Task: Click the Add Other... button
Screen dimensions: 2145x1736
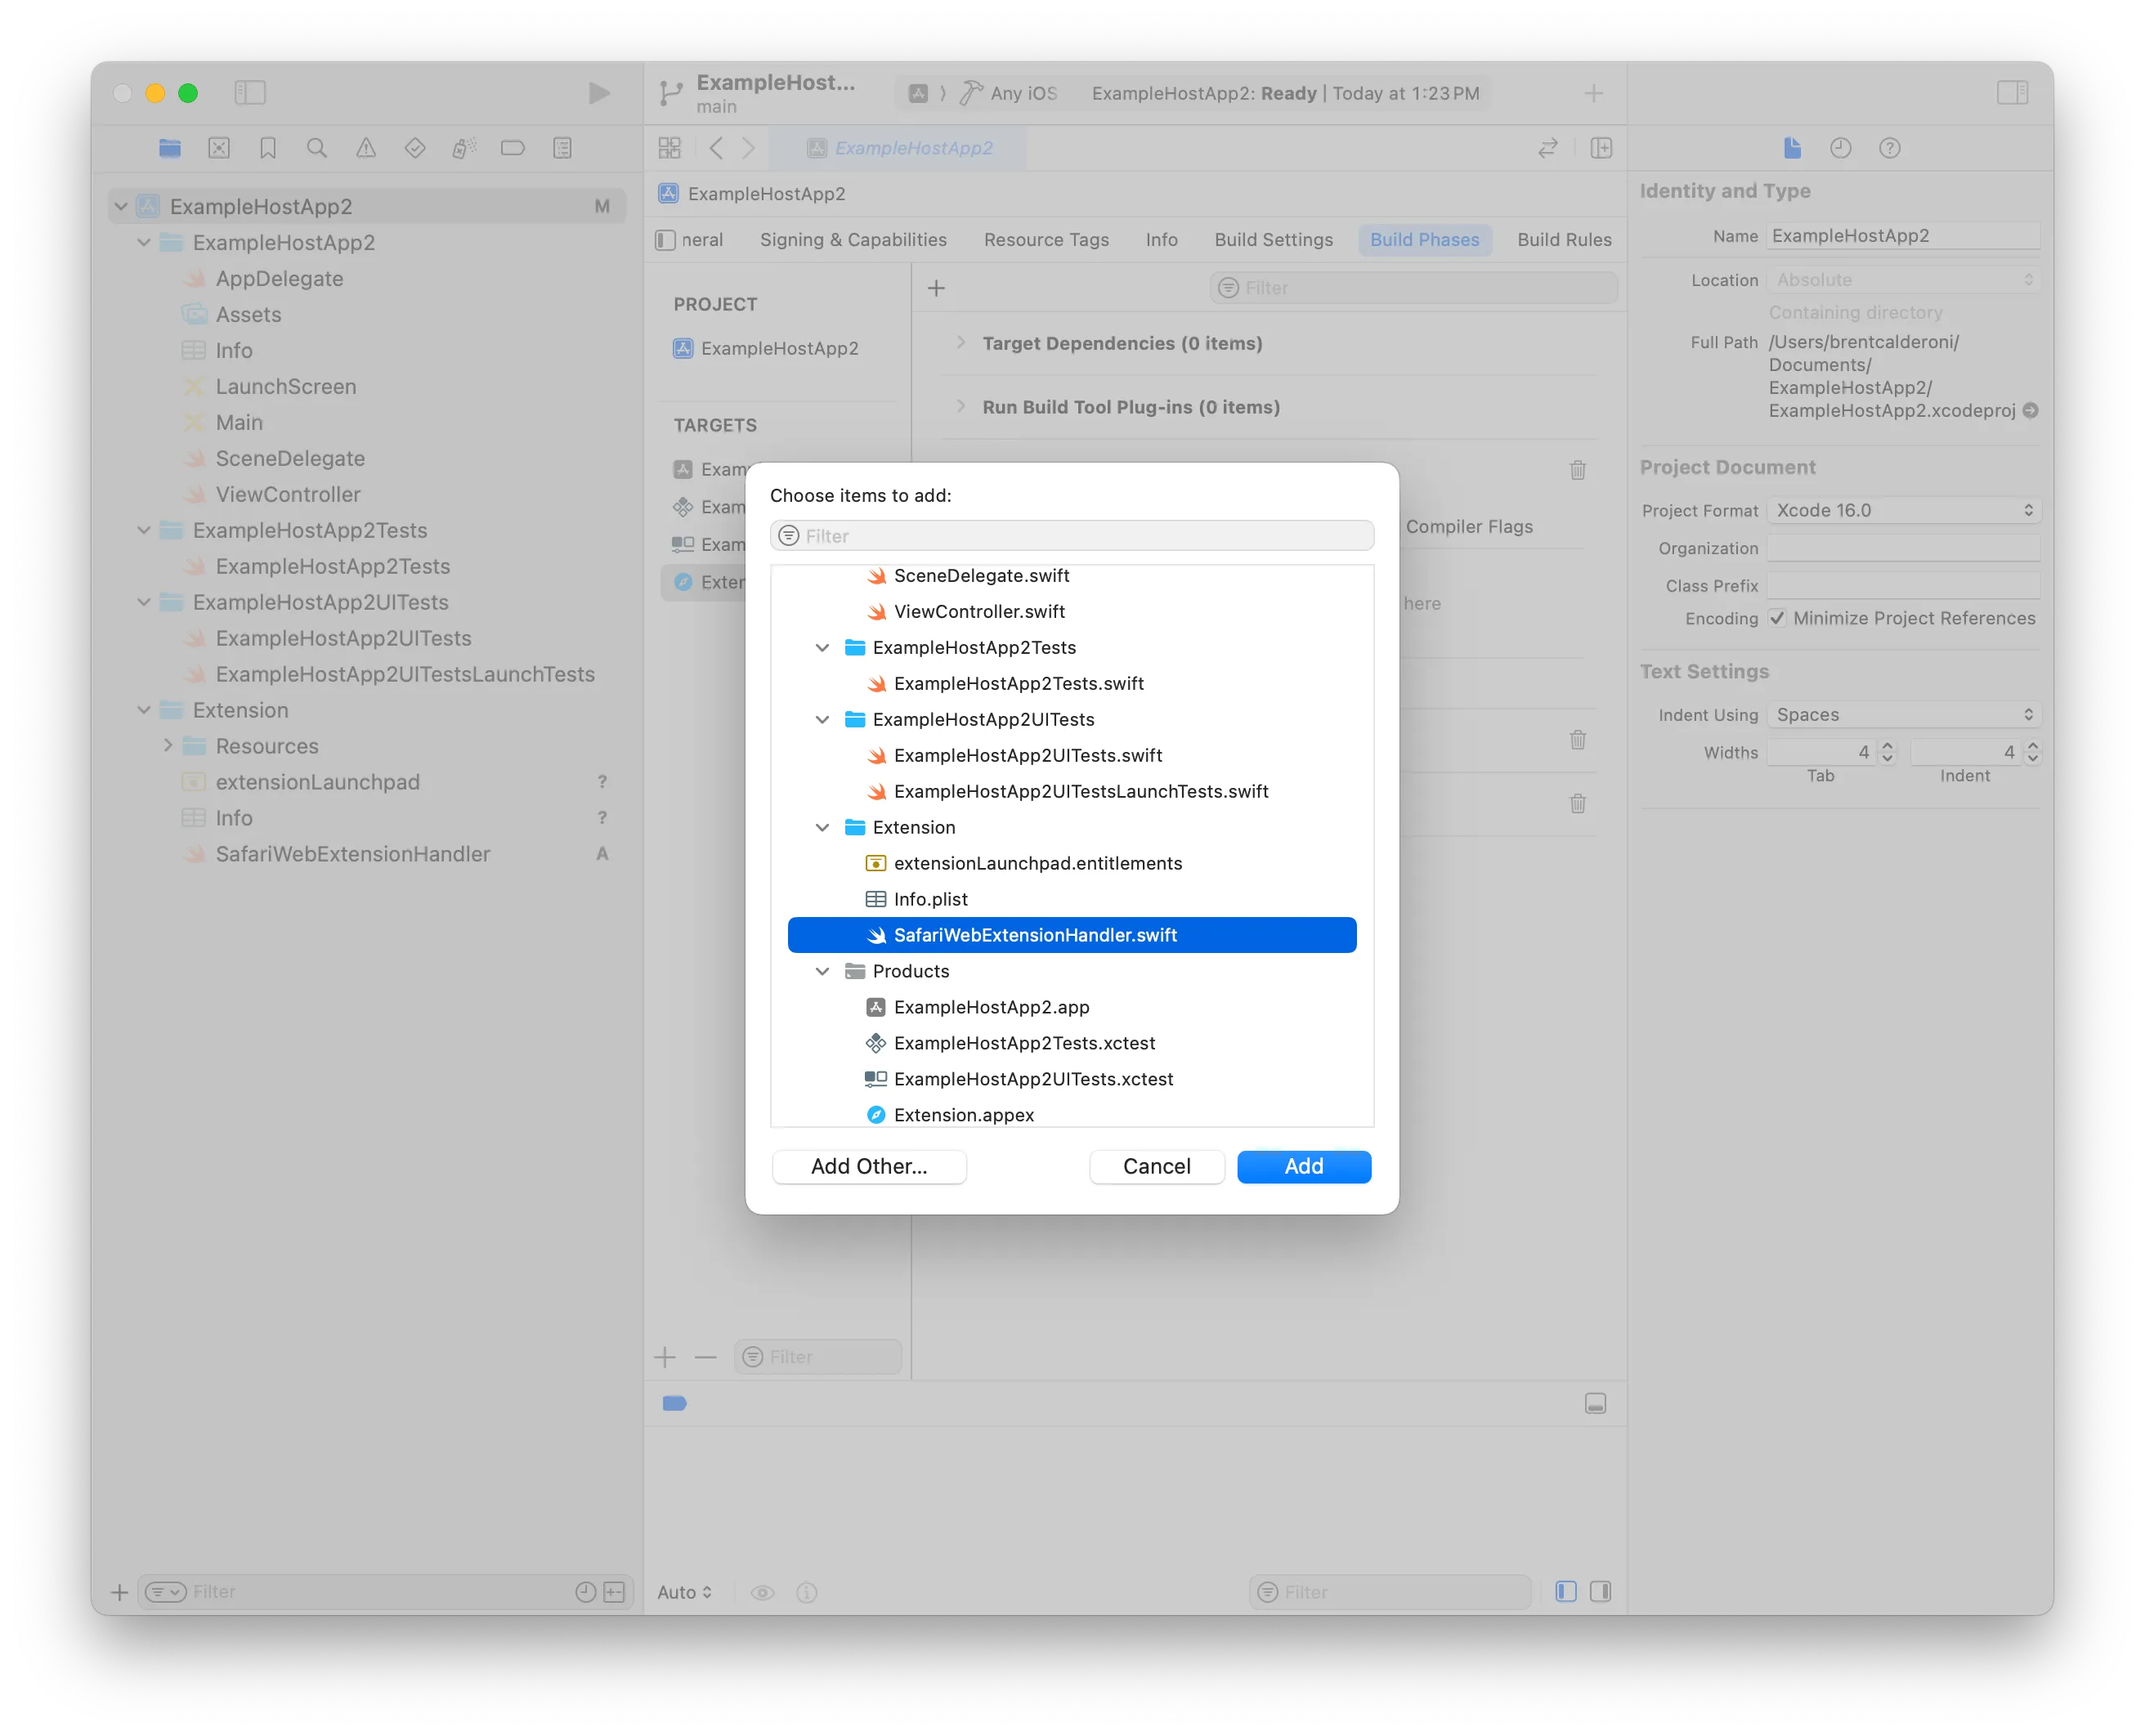Action: click(x=869, y=1166)
